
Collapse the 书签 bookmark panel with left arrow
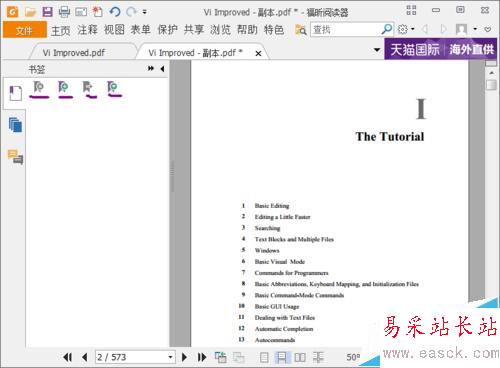coord(162,69)
